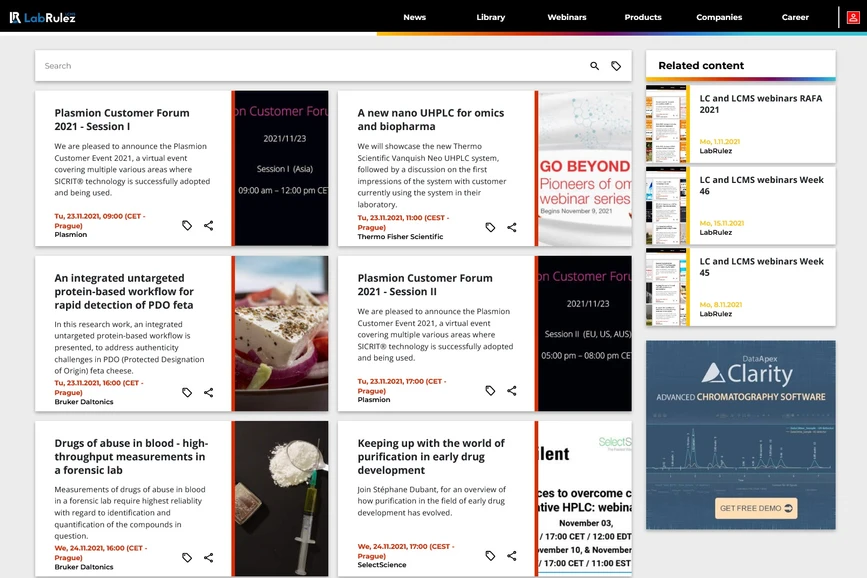This screenshot has height=578, width=867.
Task: Click tag icon on PDO feta card
Action: tap(187, 392)
